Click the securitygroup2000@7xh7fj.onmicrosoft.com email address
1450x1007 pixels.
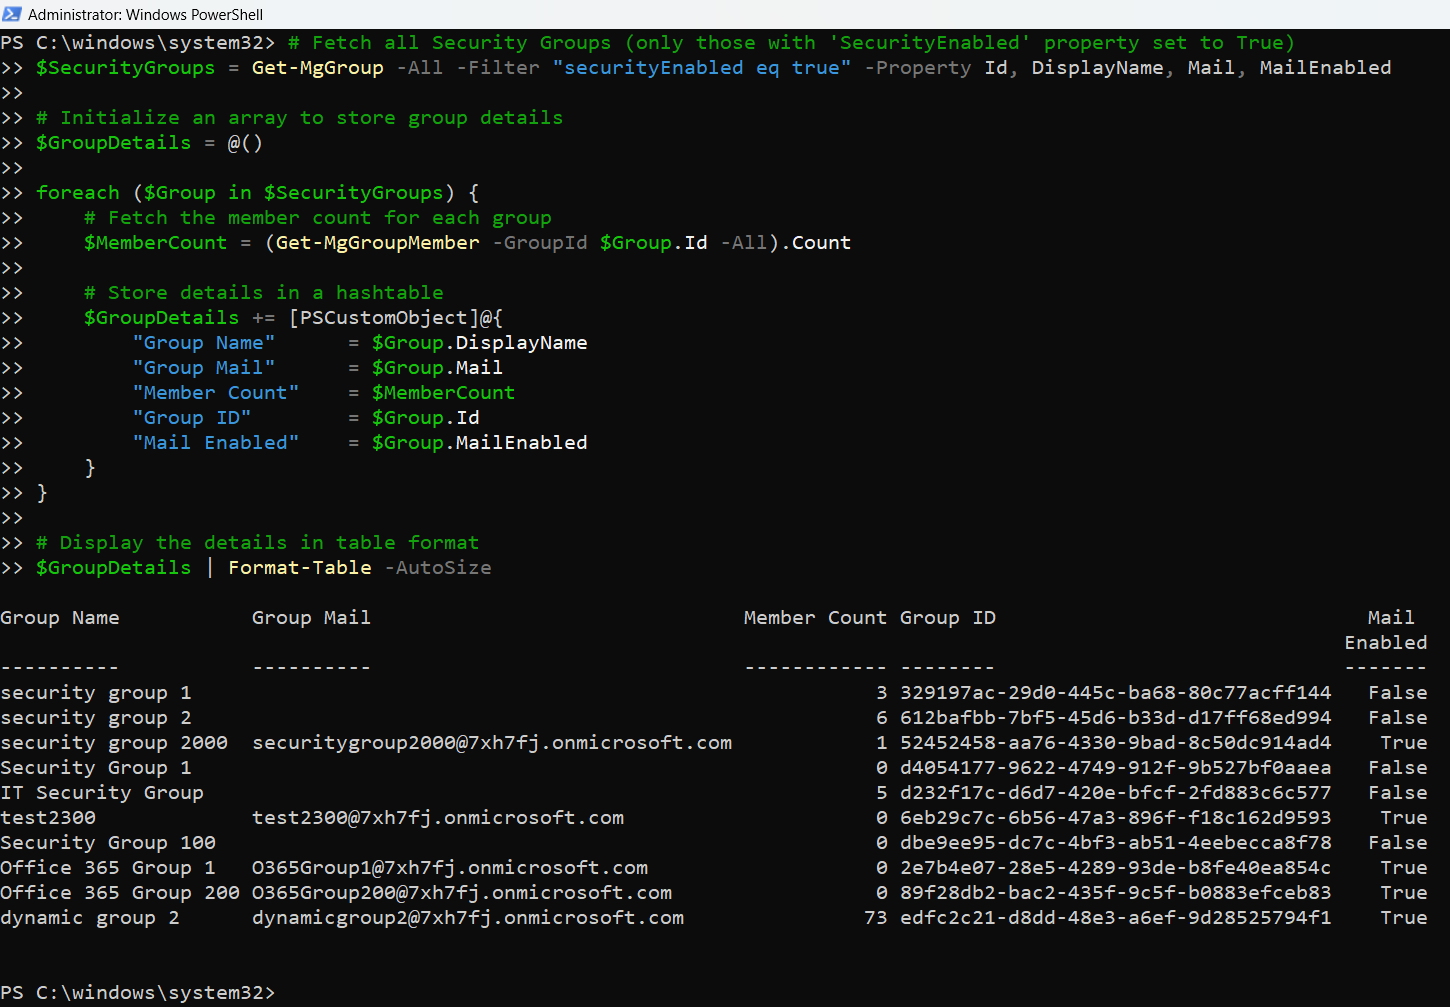click(x=491, y=743)
